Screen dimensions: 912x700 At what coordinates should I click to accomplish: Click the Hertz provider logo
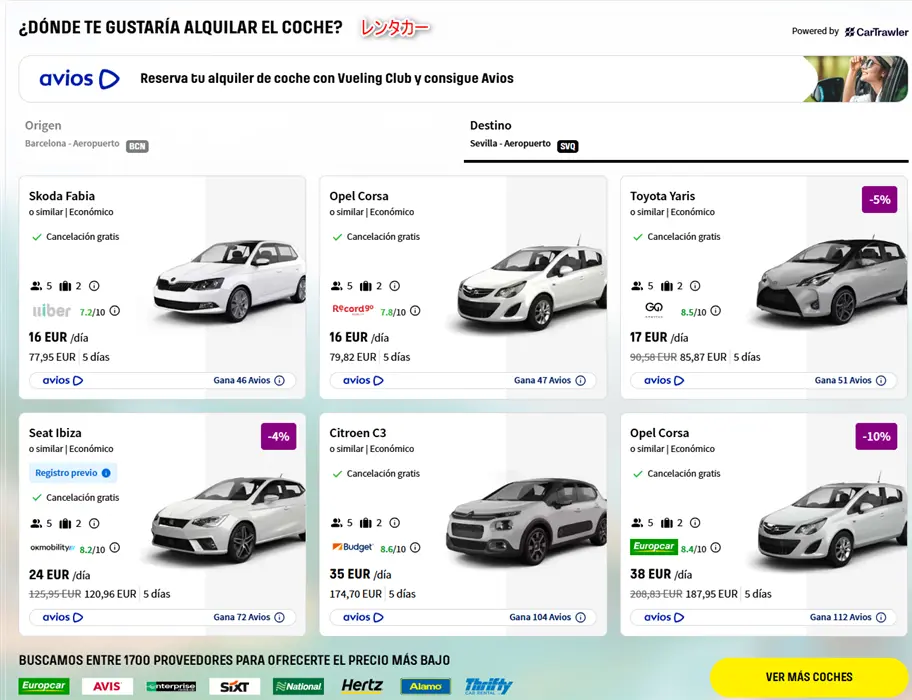(x=362, y=686)
